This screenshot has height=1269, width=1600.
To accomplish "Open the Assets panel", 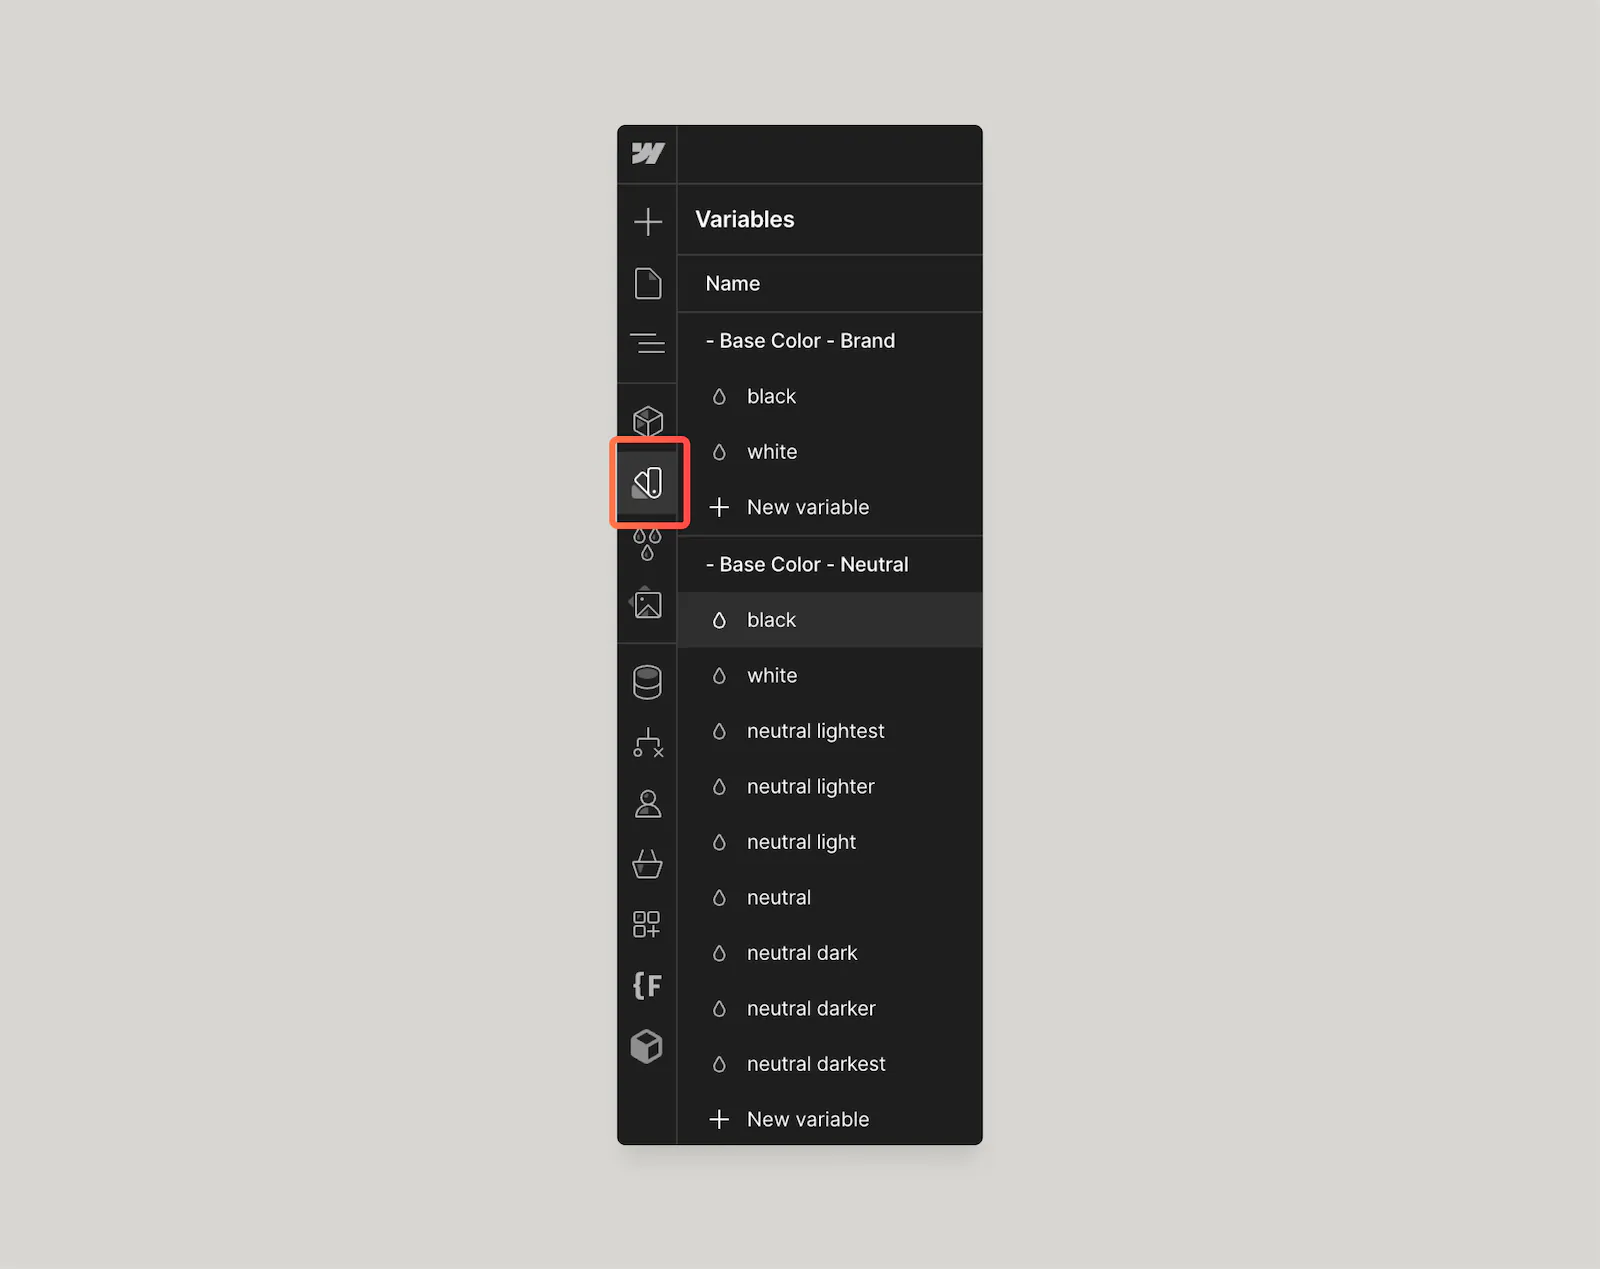I will tap(647, 603).
